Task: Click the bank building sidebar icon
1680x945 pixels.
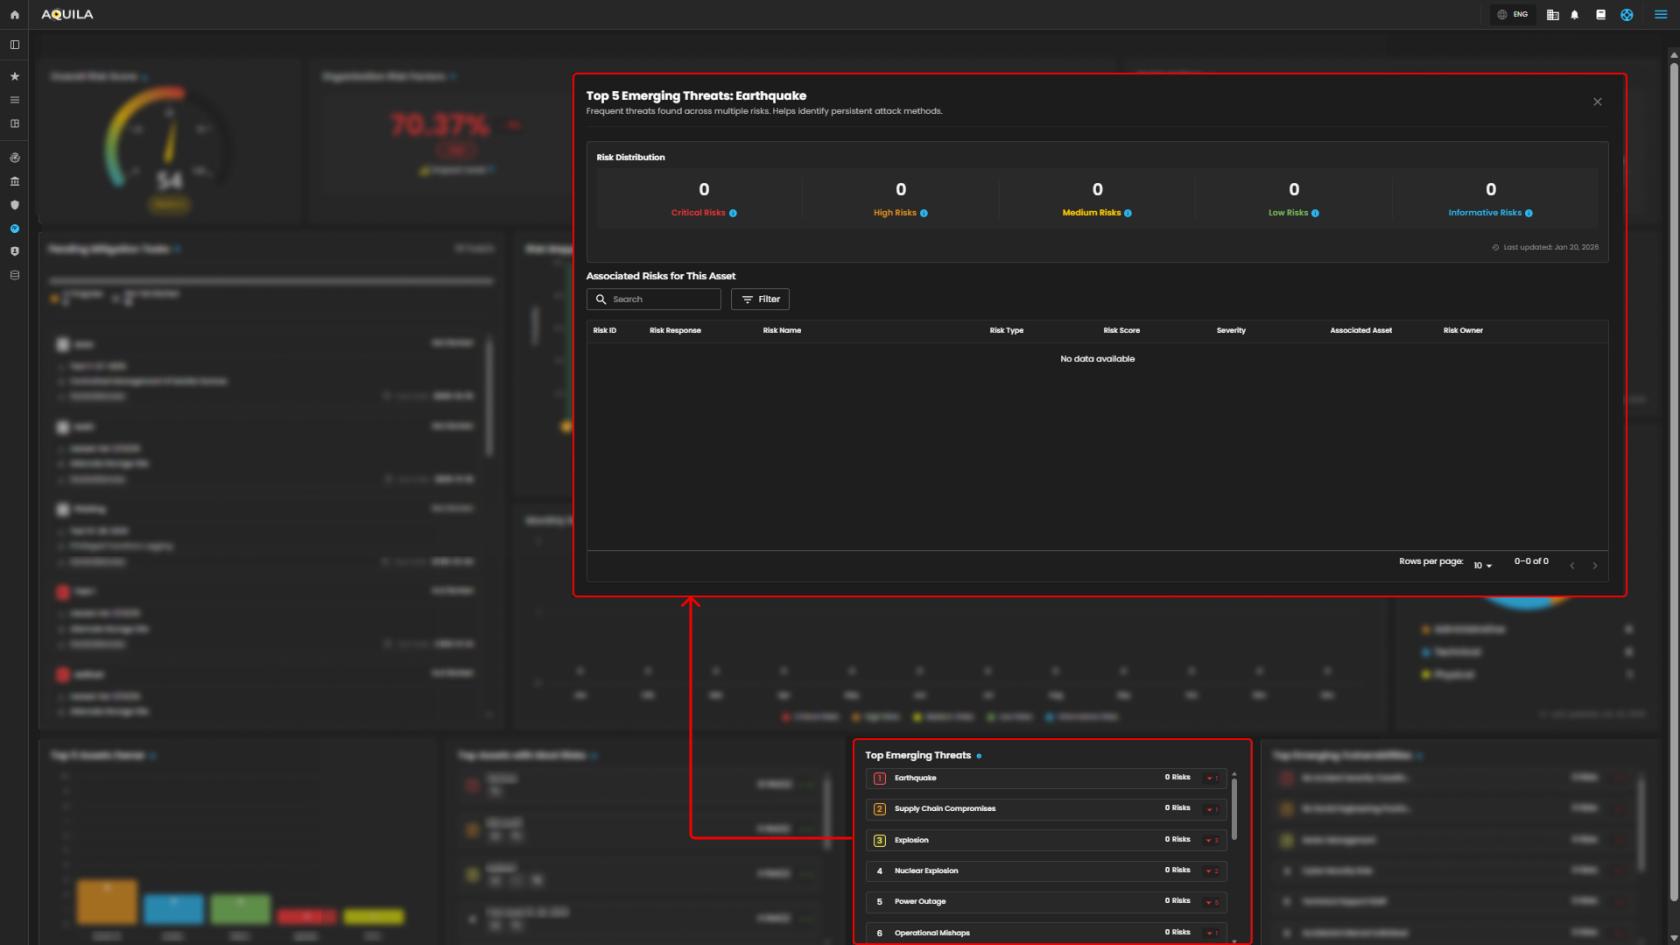Action: pyautogui.click(x=14, y=181)
